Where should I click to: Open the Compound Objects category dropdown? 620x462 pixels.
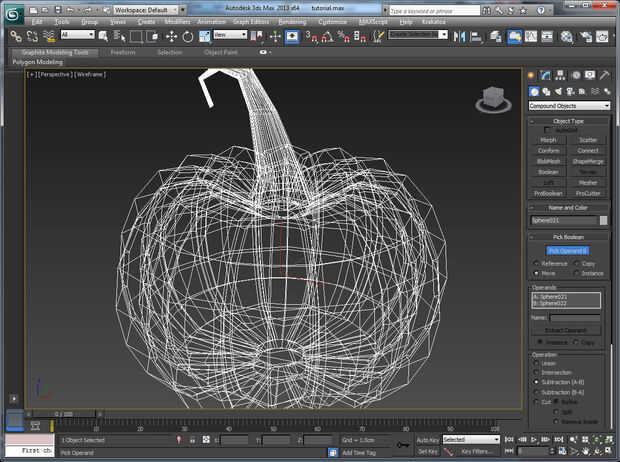click(x=569, y=105)
